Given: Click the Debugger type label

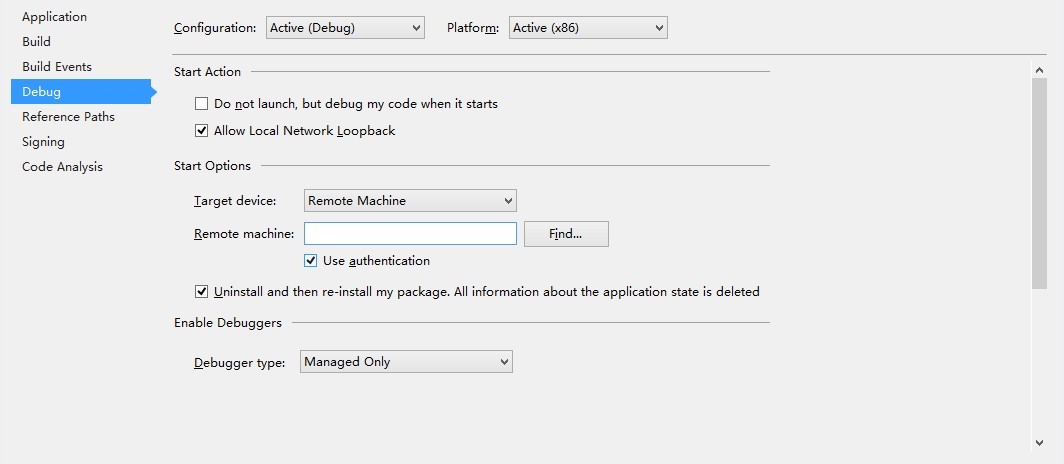Looking at the screenshot, I should coord(240,363).
